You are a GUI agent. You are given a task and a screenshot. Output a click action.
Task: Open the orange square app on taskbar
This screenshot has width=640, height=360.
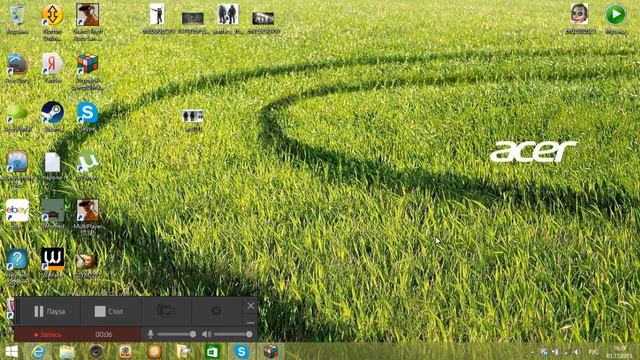(154, 351)
